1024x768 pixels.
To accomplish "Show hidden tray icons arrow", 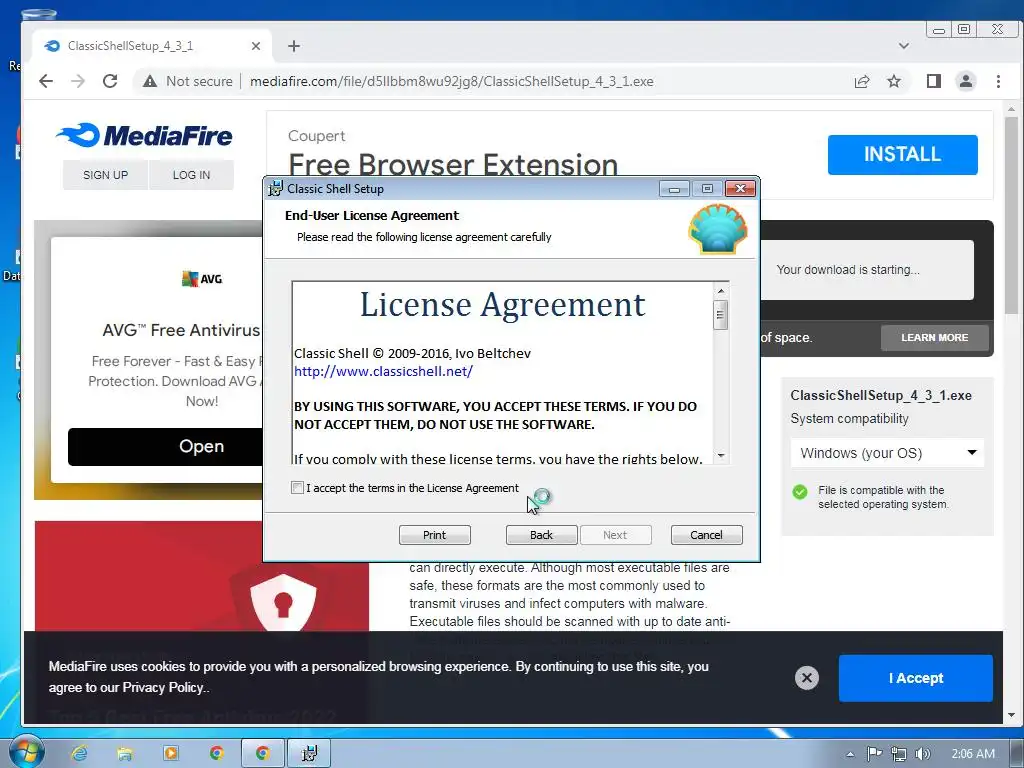I will click(x=850, y=754).
